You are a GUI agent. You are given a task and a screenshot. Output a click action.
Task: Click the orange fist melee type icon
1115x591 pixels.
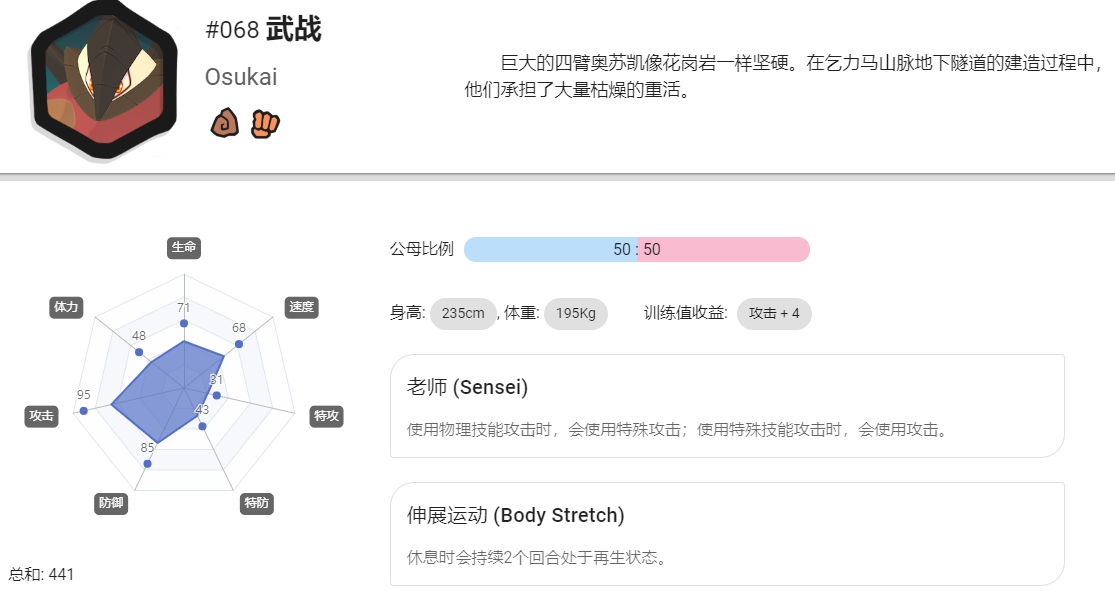[265, 124]
